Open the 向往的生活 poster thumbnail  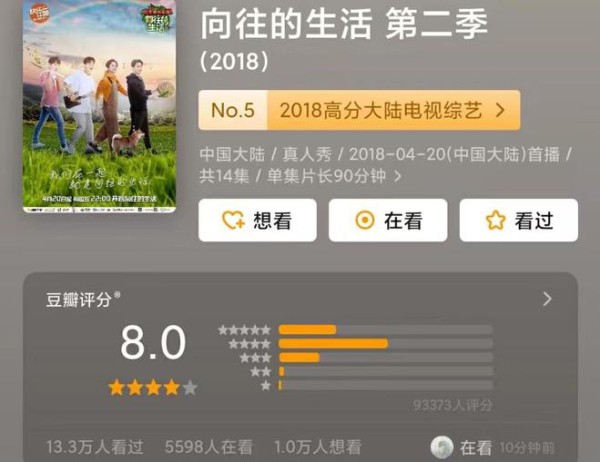[x=99, y=106]
